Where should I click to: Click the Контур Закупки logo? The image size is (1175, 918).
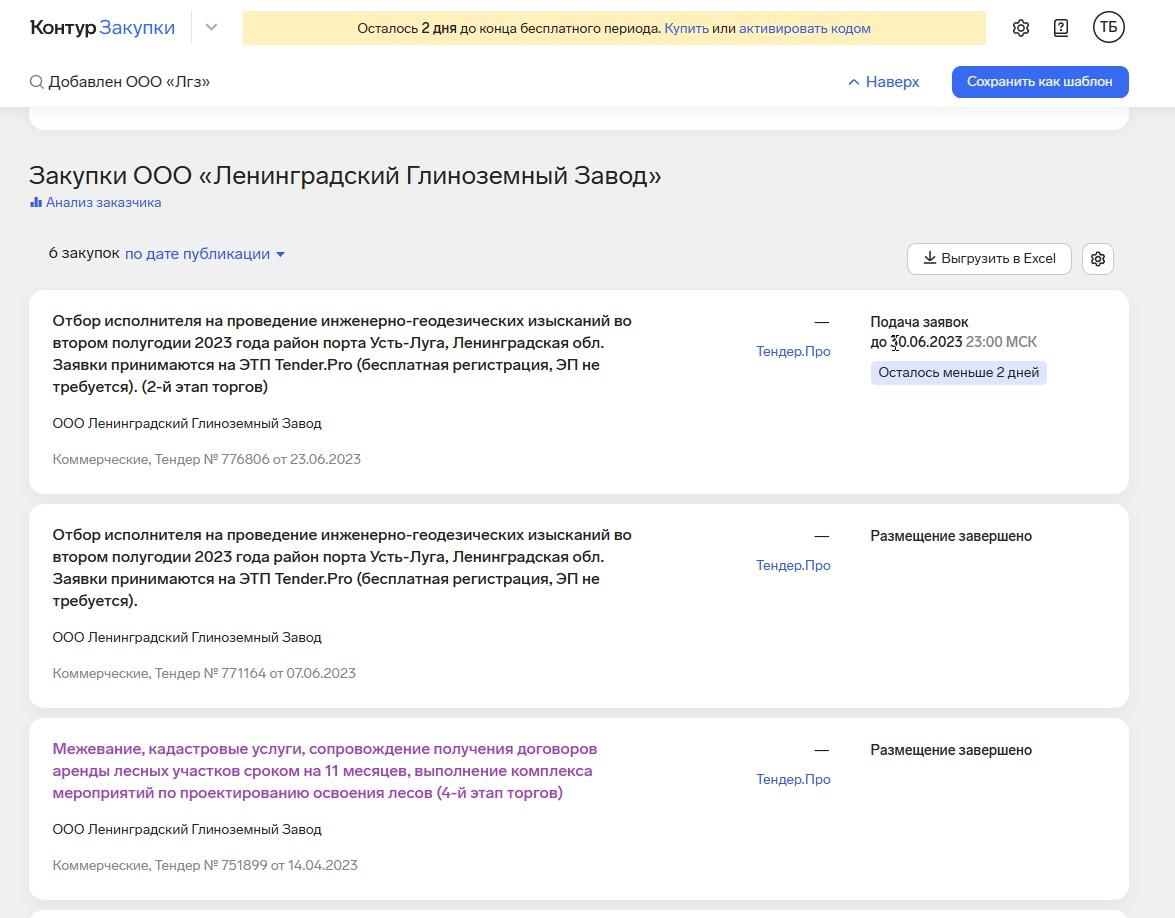click(x=102, y=28)
